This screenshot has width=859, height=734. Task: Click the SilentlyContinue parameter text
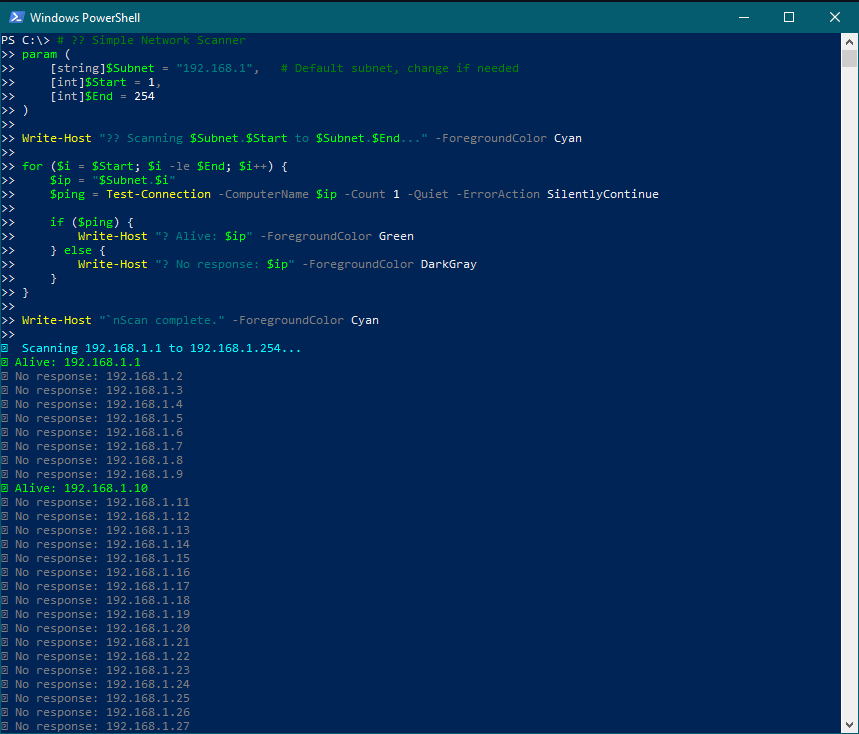tap(602, 193)
